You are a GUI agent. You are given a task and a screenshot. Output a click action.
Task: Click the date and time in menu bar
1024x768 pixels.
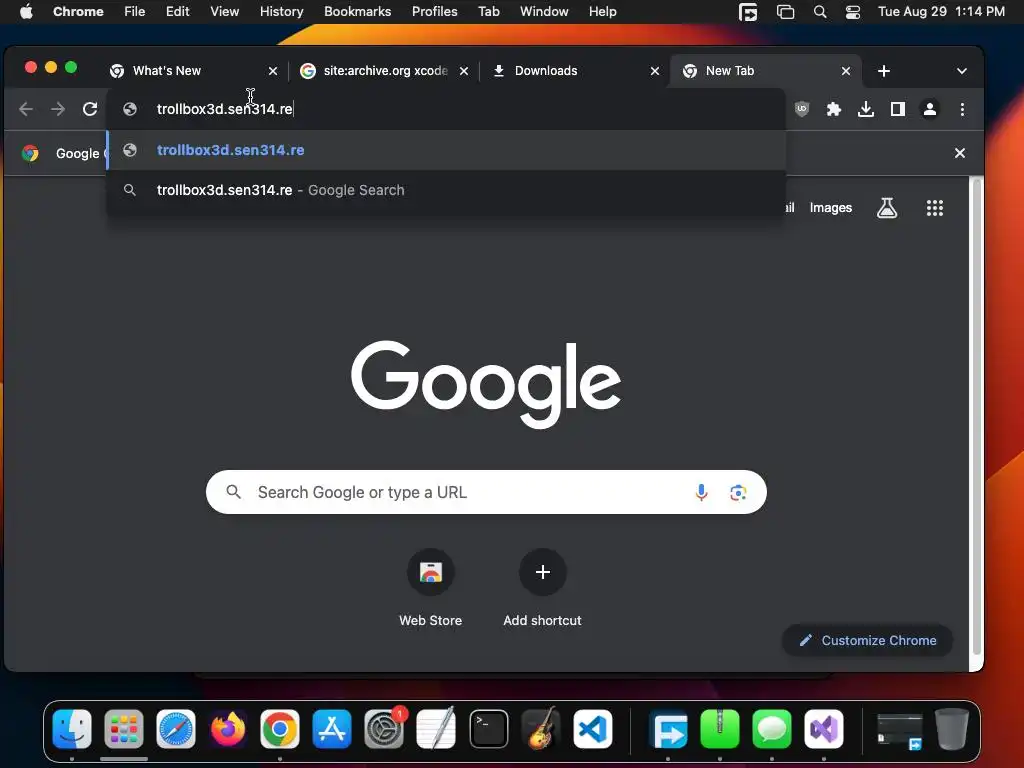point(941,12)
